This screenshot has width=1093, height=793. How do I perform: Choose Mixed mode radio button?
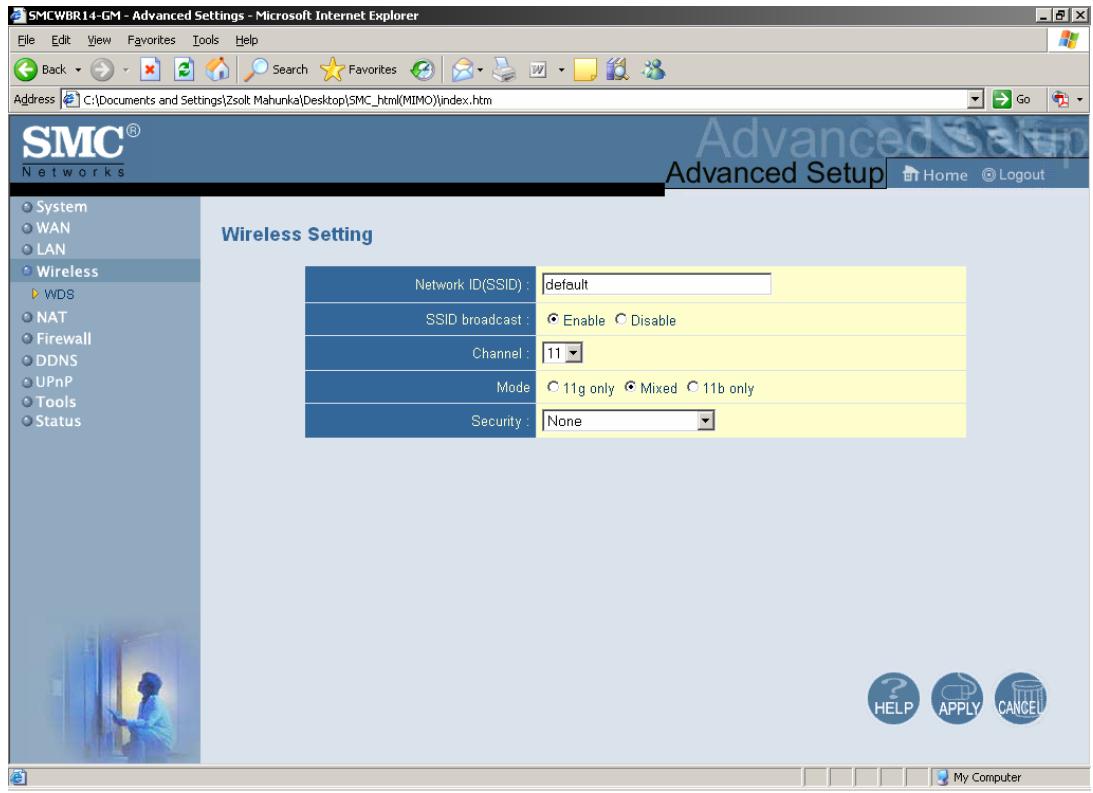pos(630,387)
